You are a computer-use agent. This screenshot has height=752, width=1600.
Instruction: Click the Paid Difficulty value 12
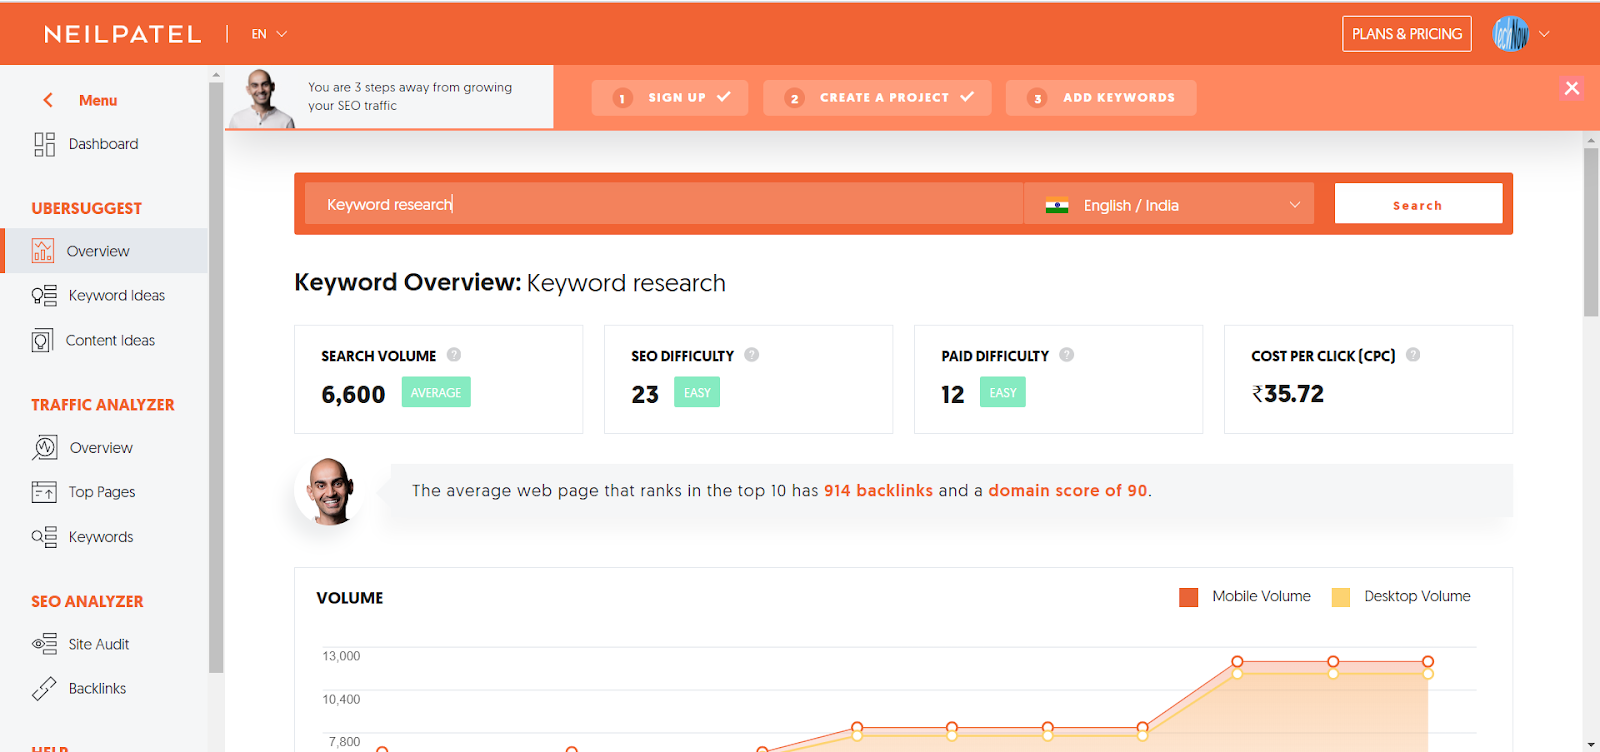[953, 394]
